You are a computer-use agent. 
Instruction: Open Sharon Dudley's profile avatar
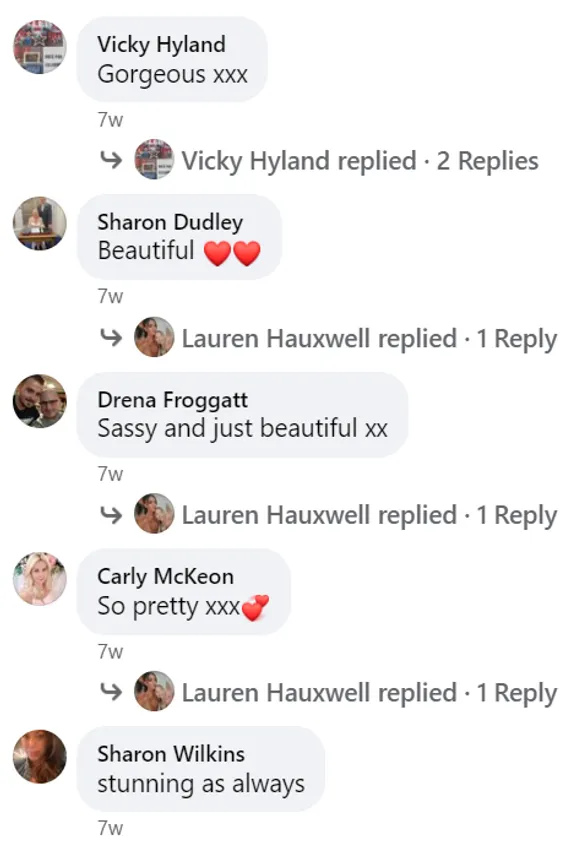pyautogui.click(x=40, y=223)
